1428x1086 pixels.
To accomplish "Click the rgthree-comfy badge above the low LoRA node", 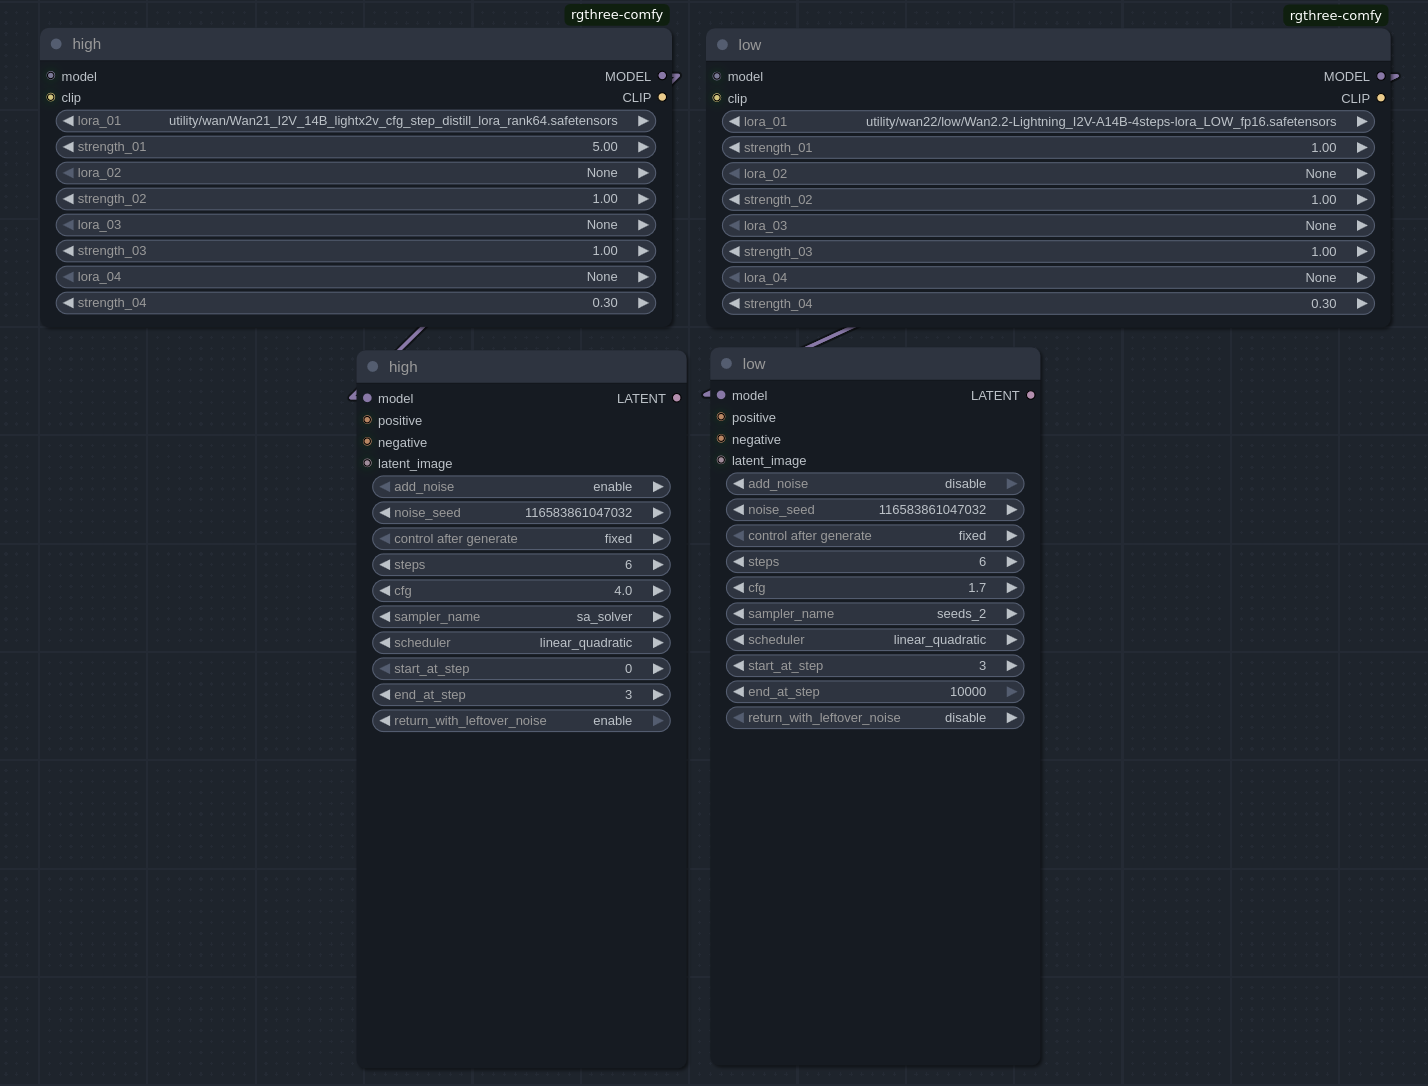I will 1334,15.
